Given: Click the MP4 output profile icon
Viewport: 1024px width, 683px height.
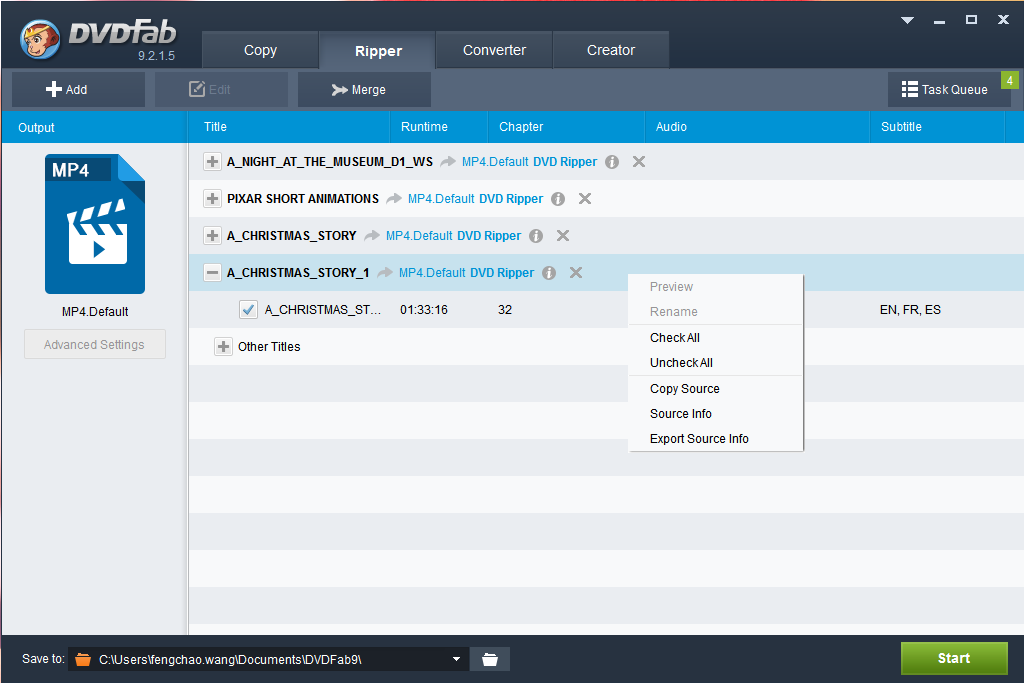Looking at the screenshot, I should click(x=95, y=224).
